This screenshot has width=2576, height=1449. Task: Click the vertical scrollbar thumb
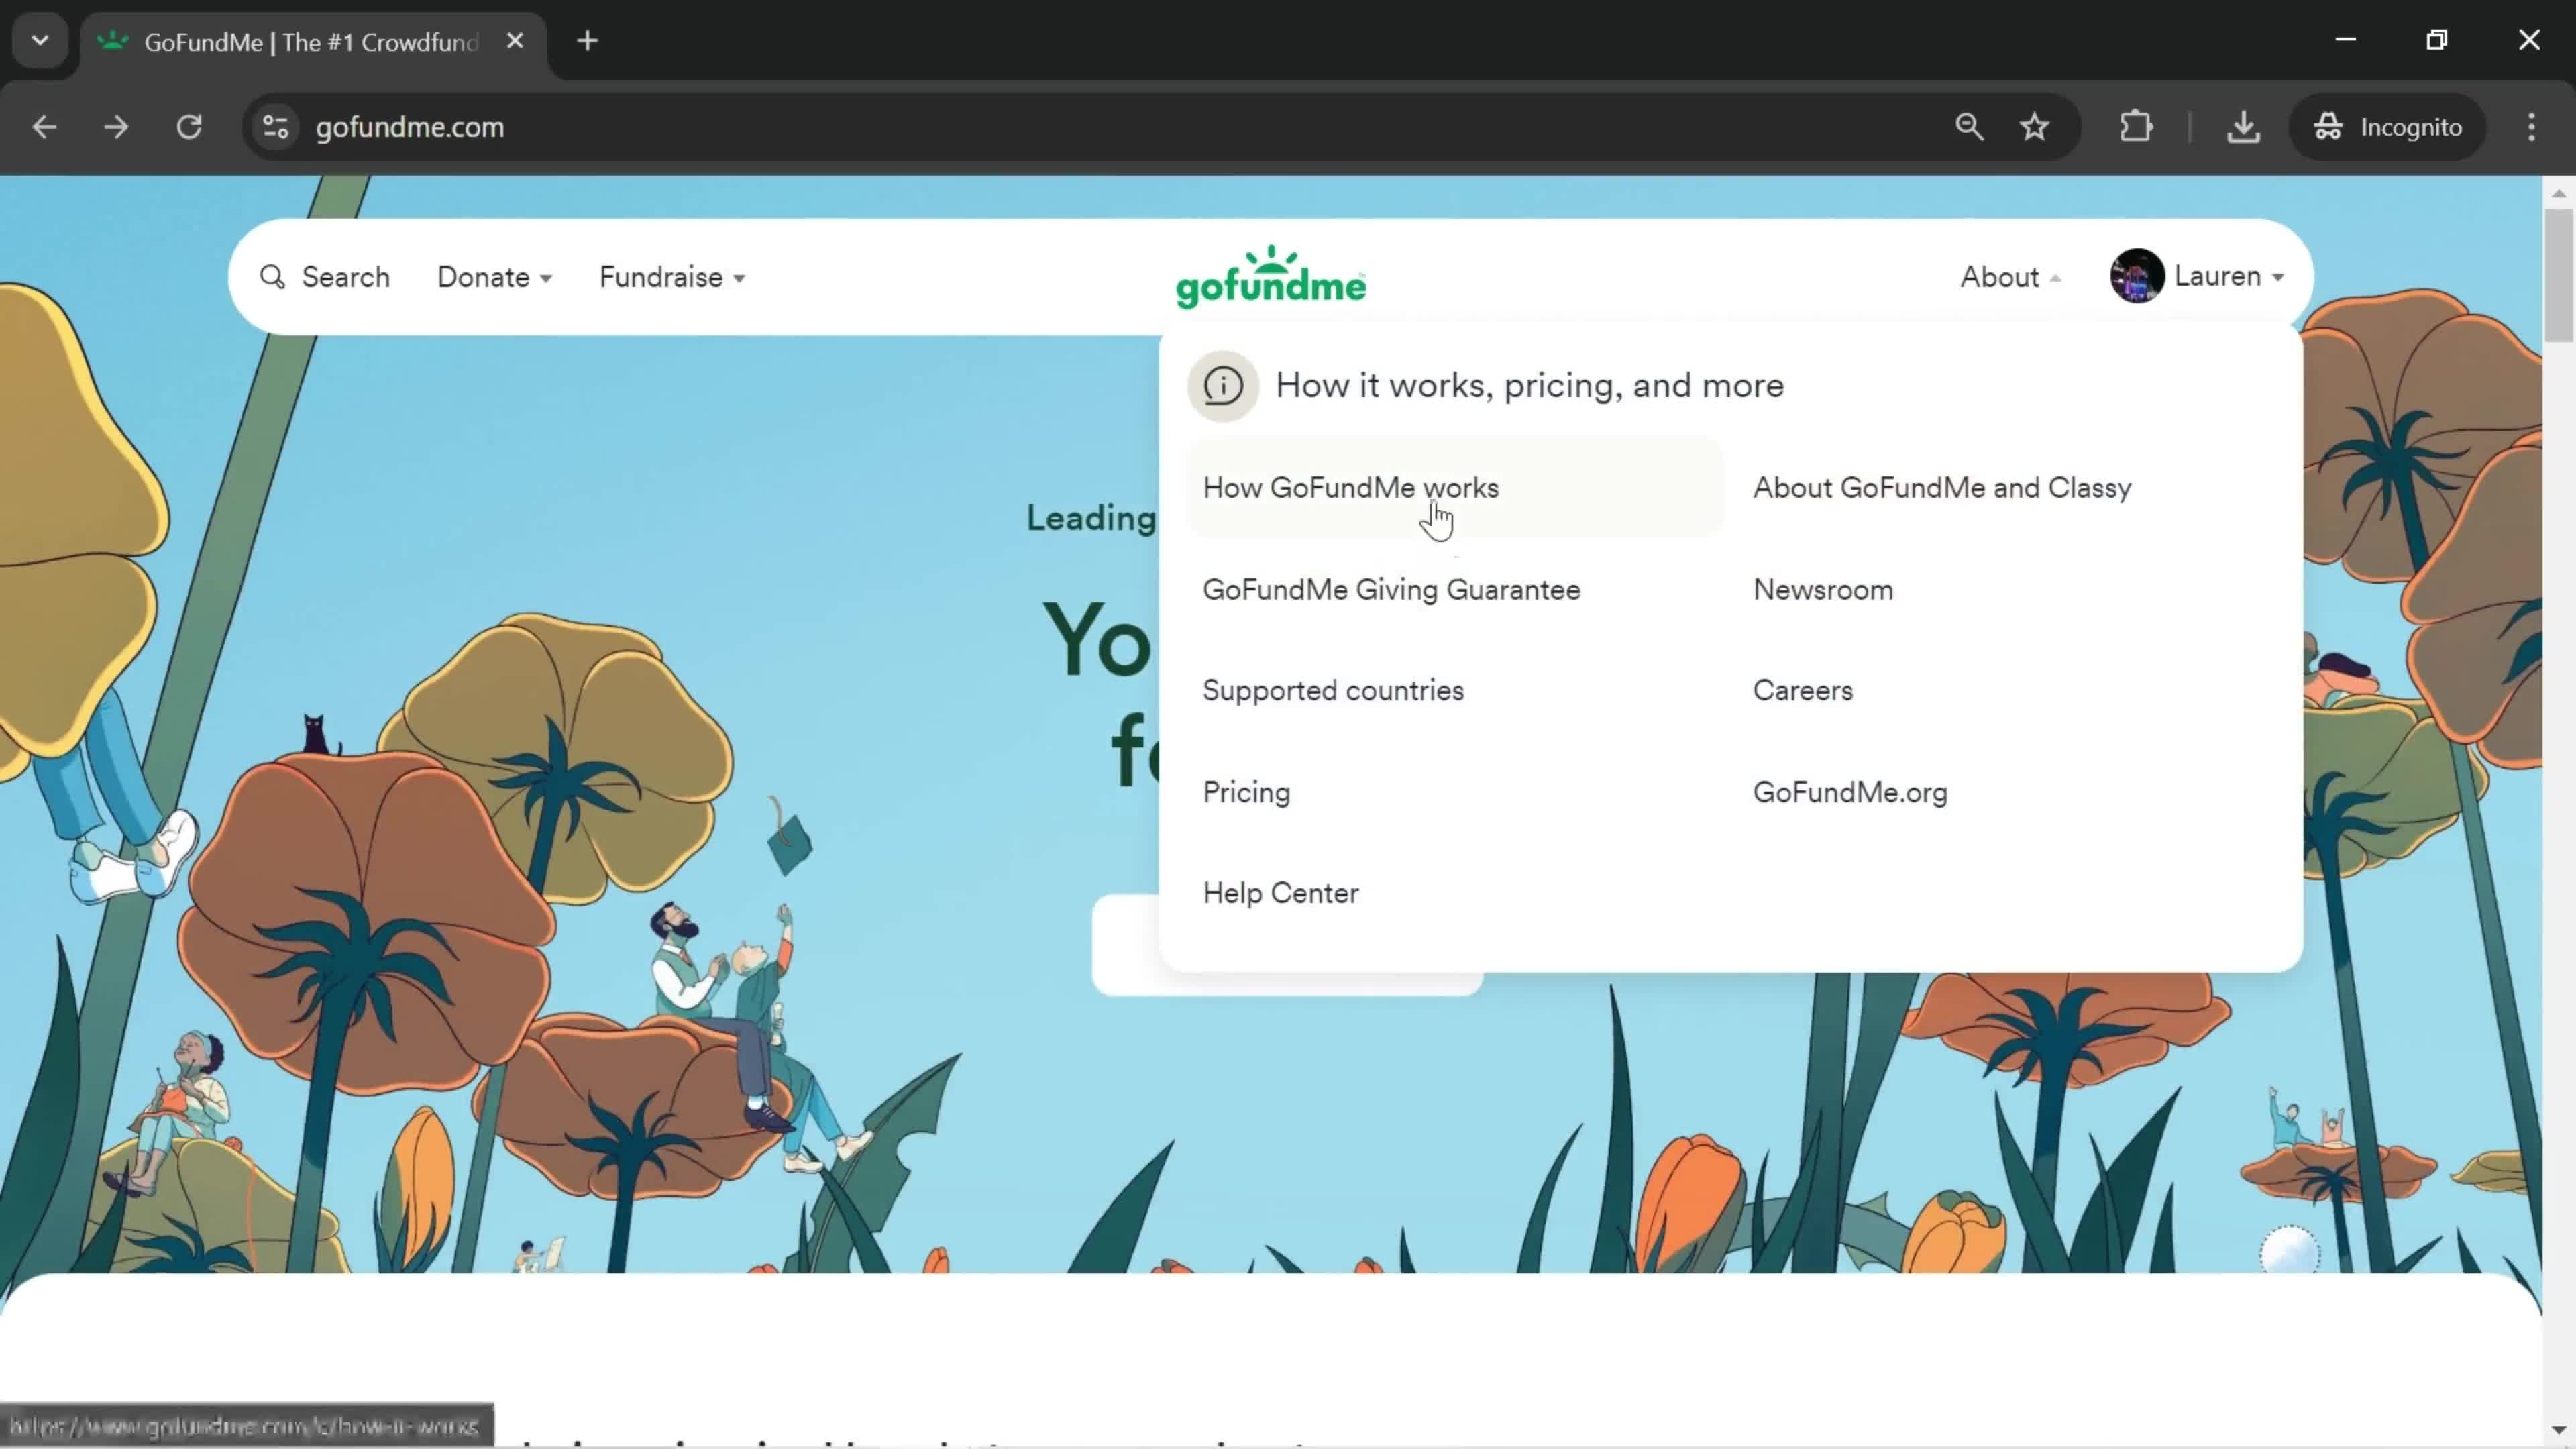(x=2558, y=276)
